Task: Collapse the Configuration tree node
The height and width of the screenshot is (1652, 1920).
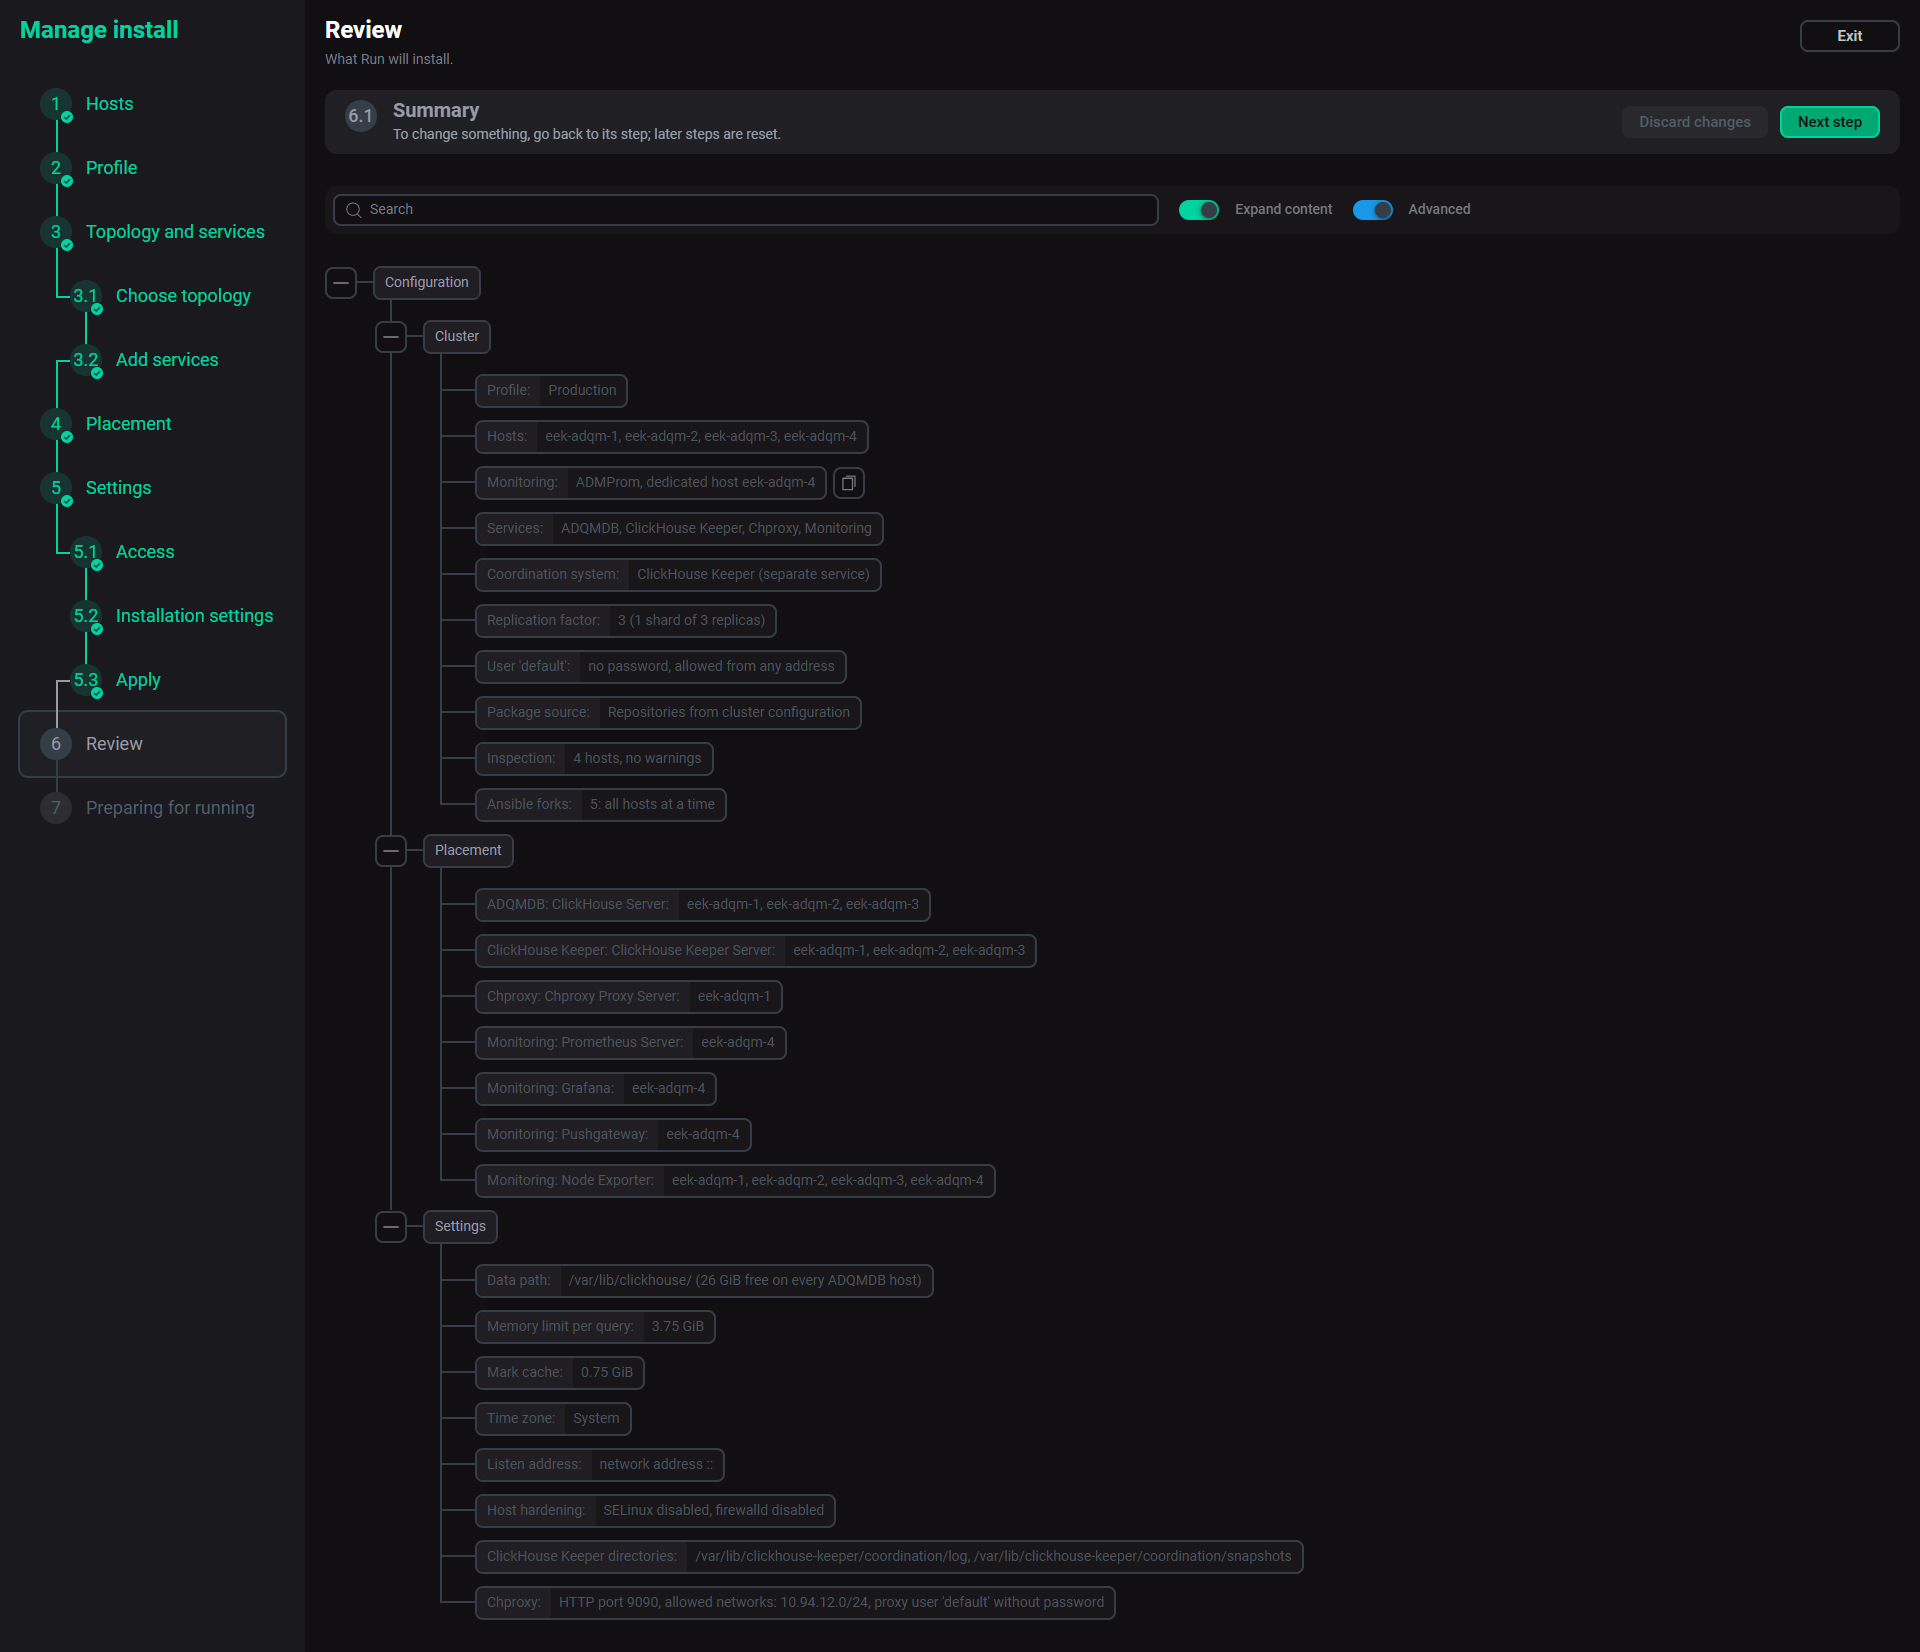Action: point(341,283)
